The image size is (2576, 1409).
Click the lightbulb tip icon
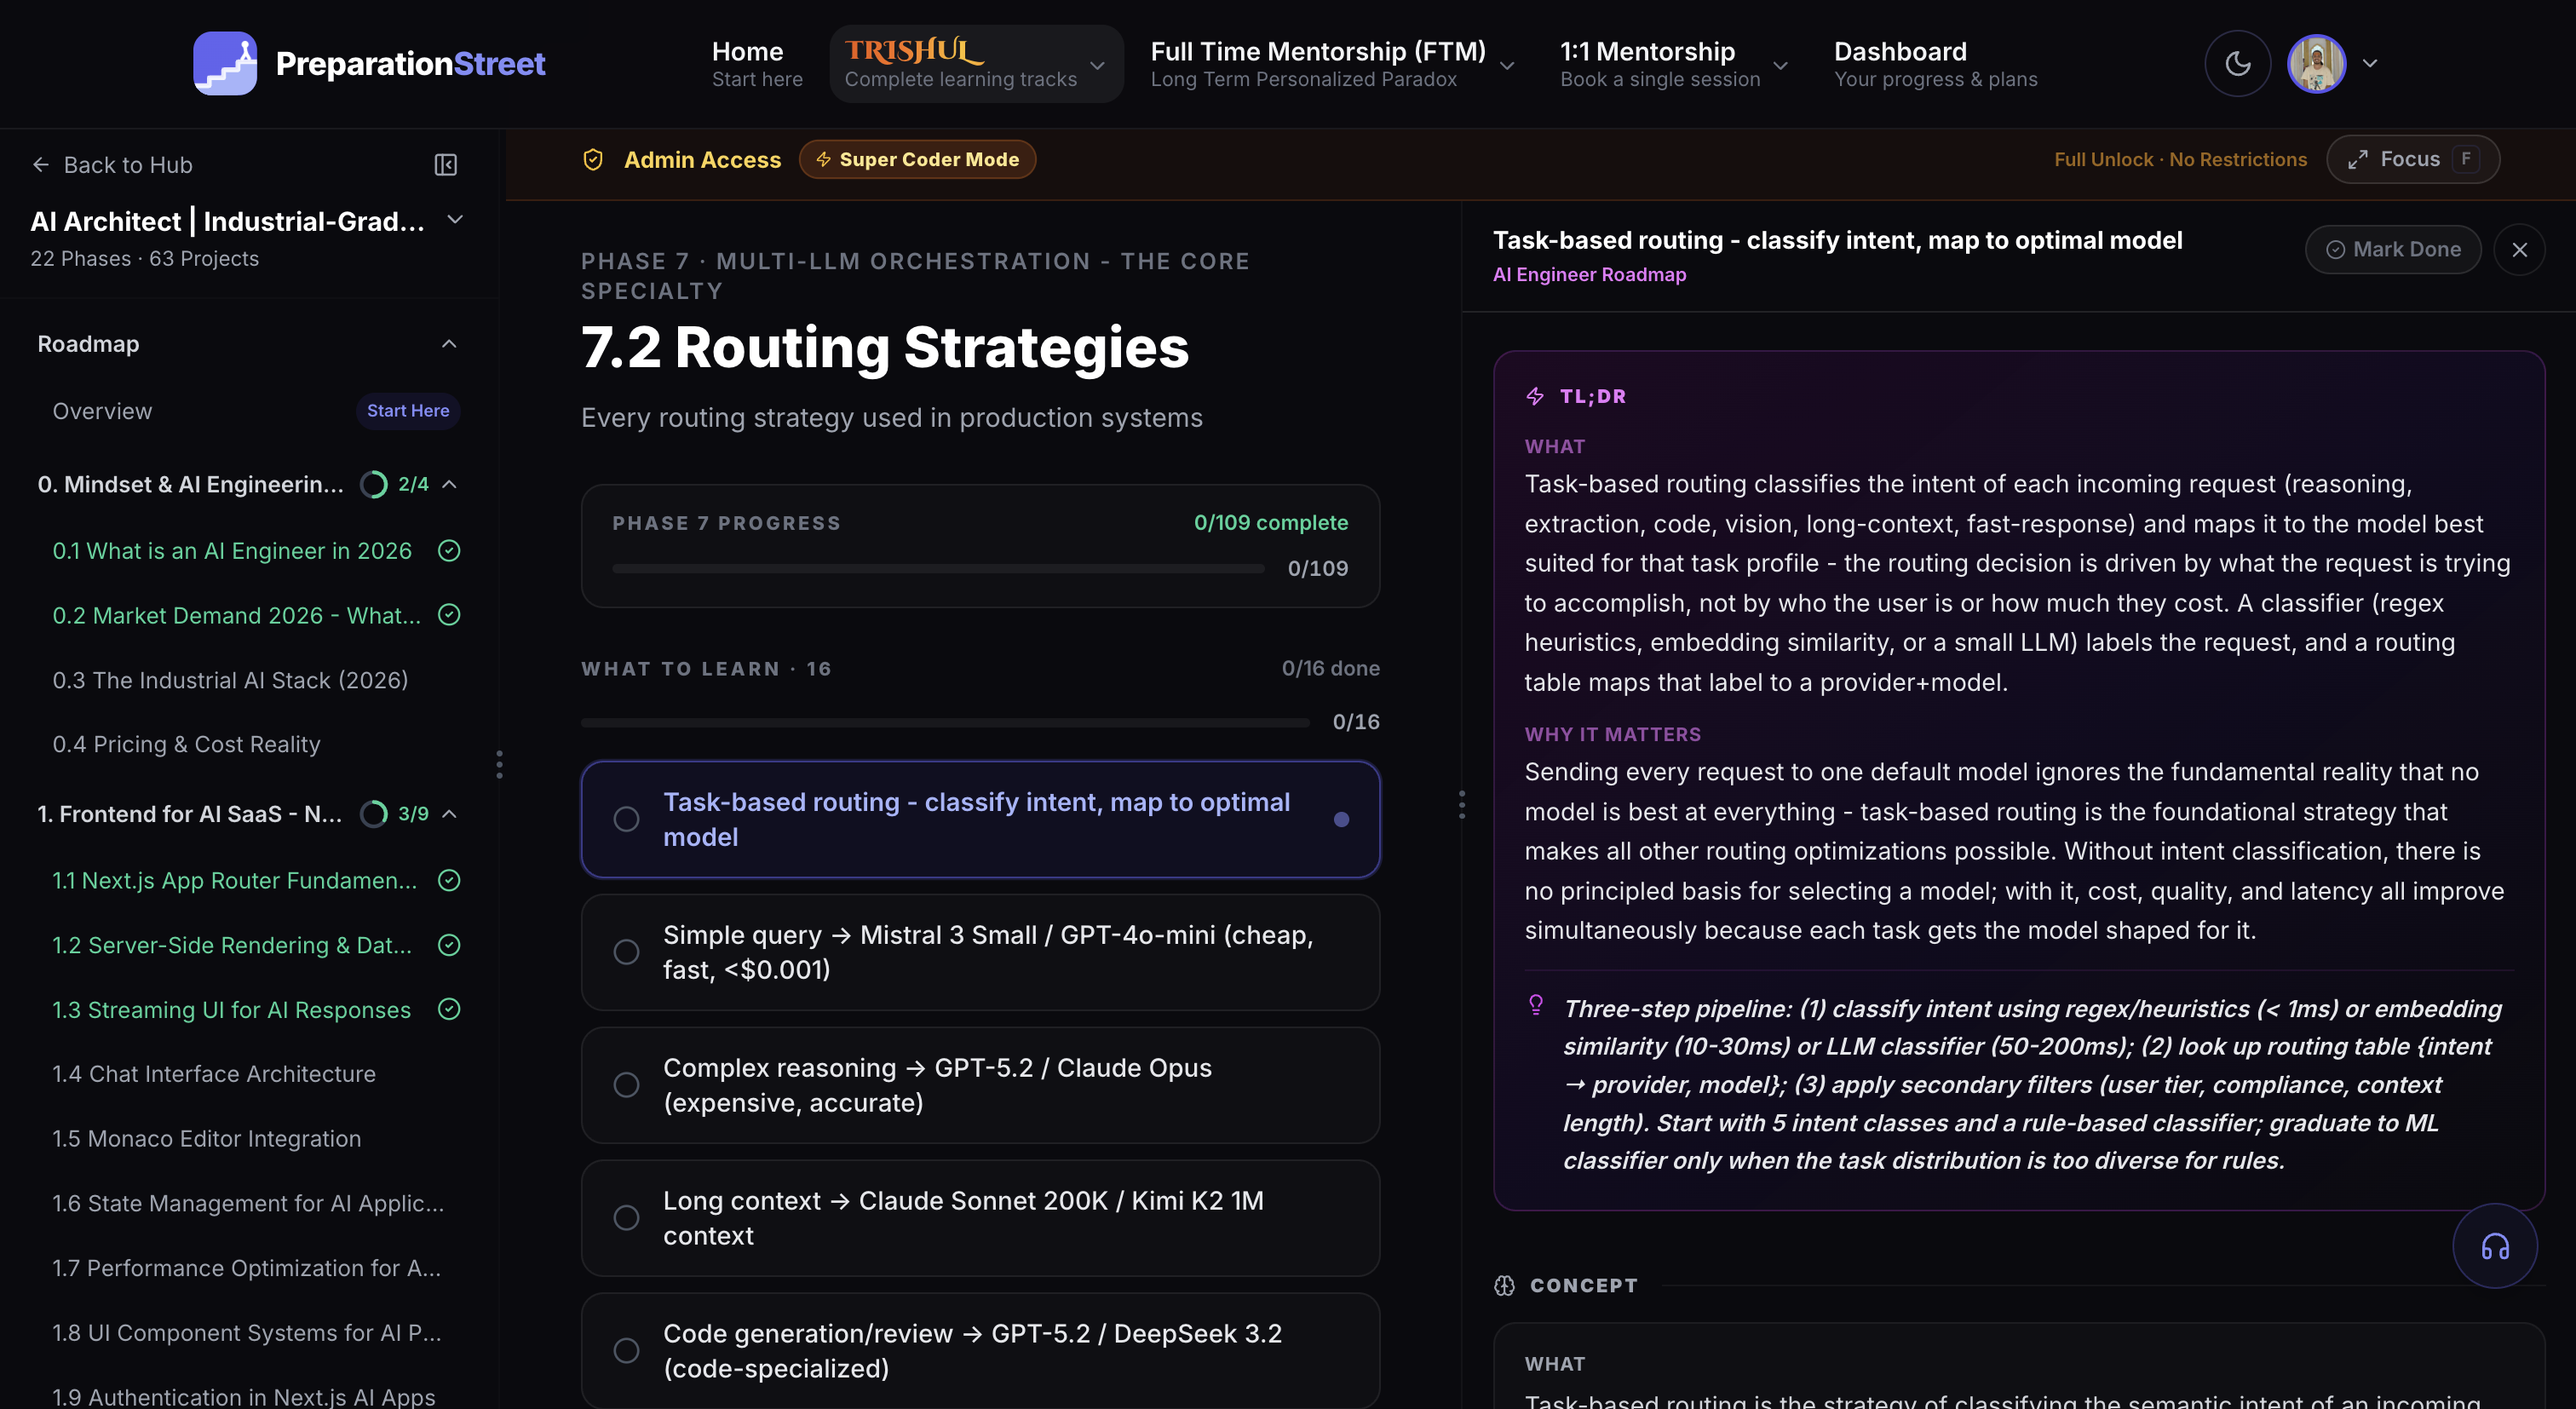(1536, 1005)
